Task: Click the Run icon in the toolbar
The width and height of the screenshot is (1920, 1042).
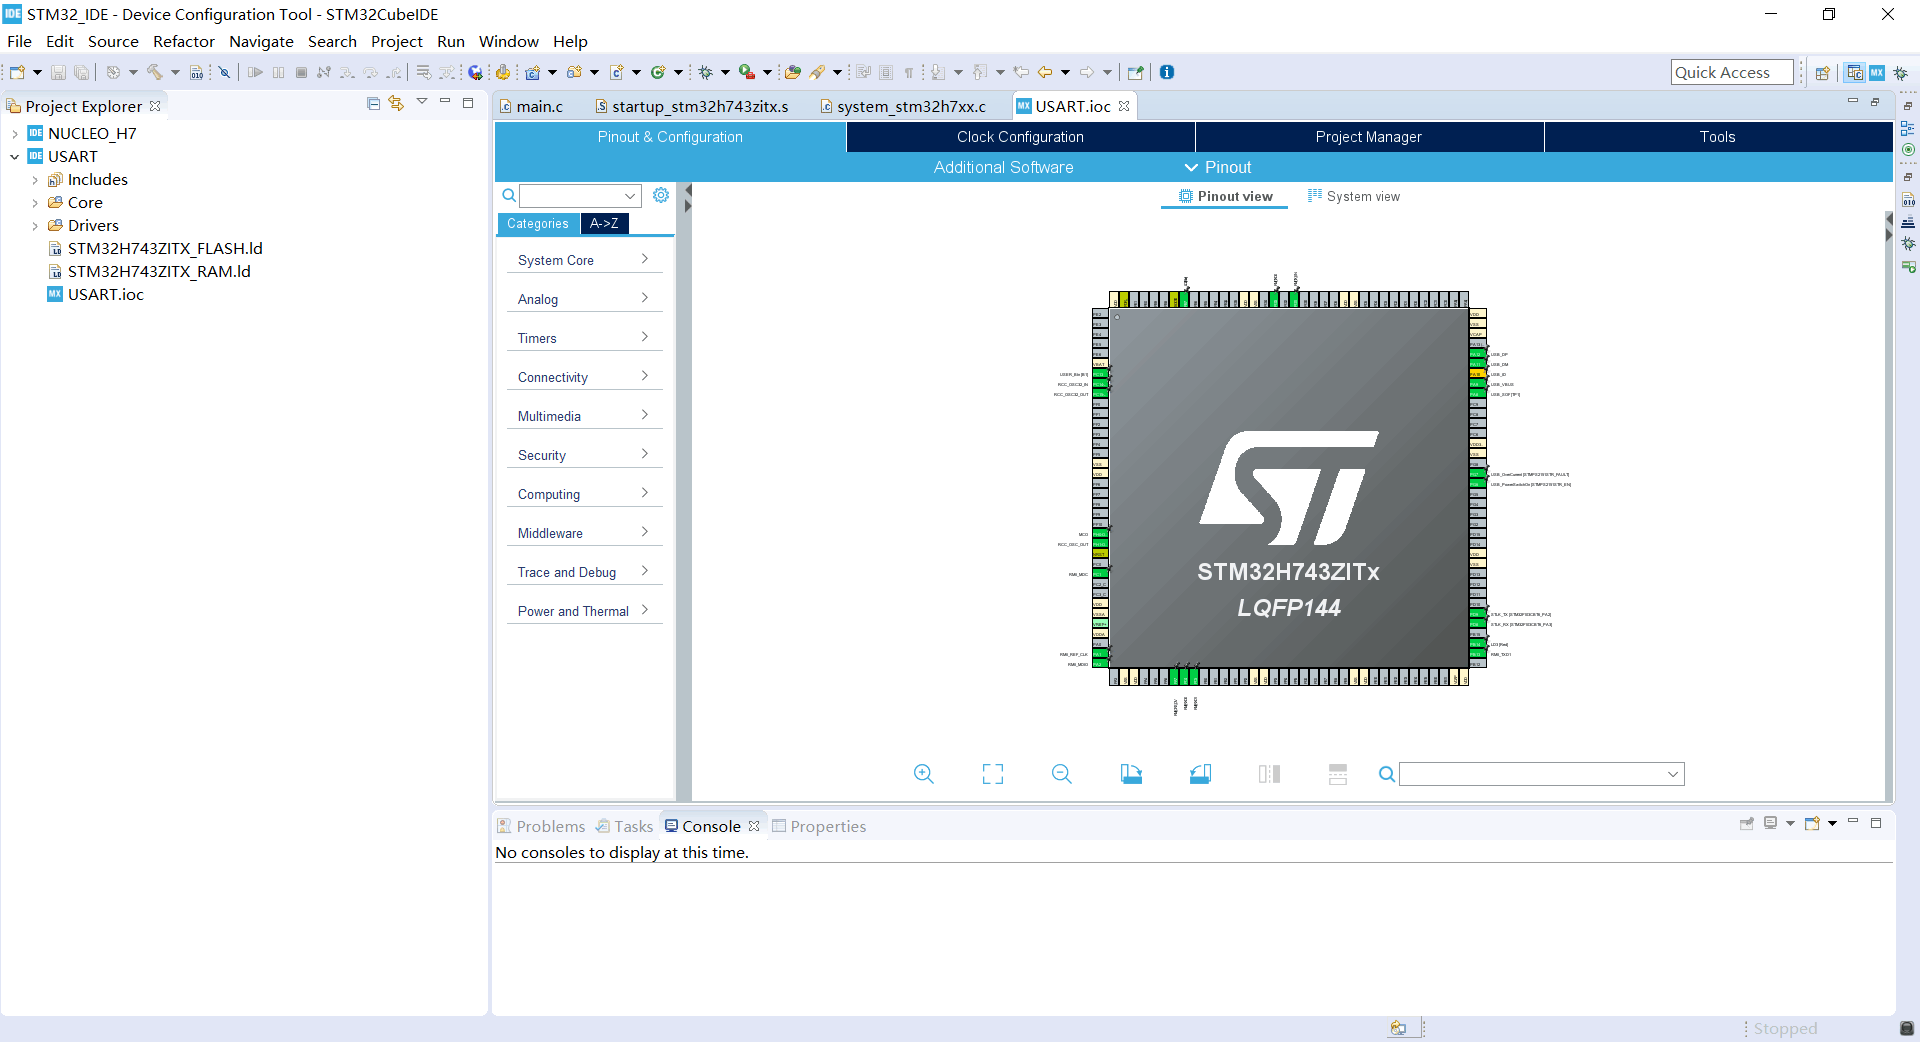Action: [x=747, y=72]
